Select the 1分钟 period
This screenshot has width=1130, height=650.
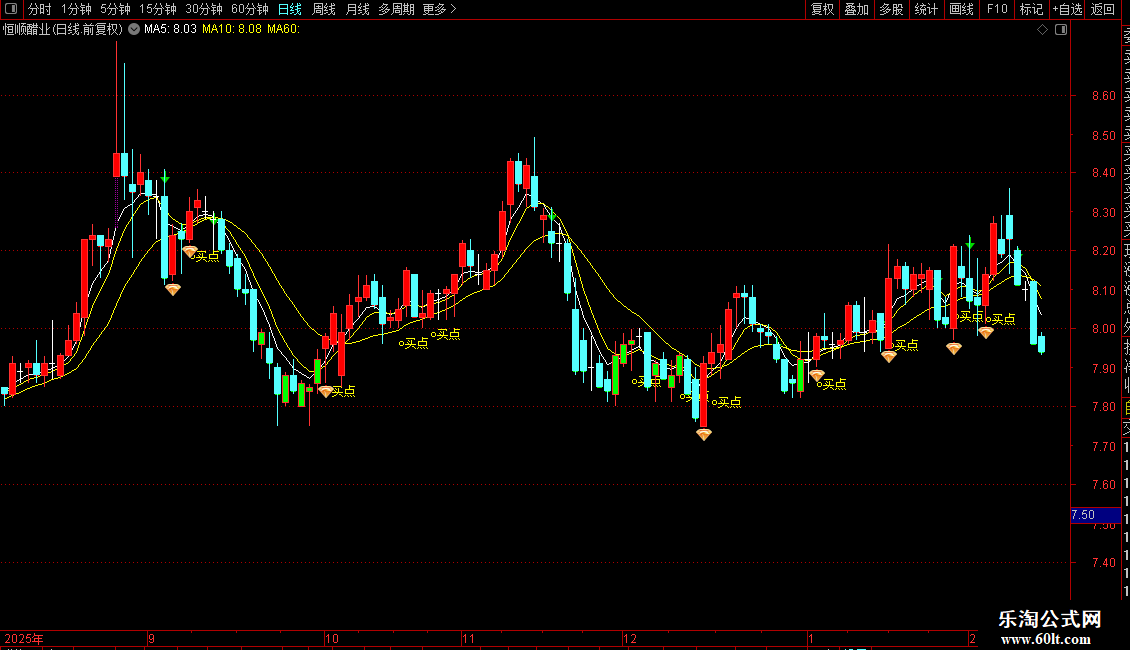click(x=76, y=9)
